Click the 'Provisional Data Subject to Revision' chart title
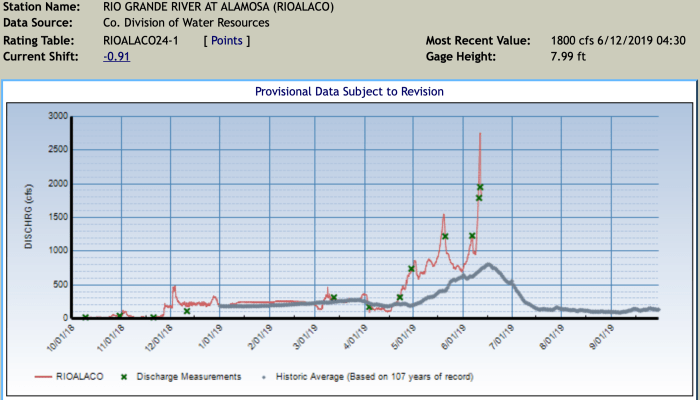The width and height of the screenshot is (700, 400). tap(349, 92)
